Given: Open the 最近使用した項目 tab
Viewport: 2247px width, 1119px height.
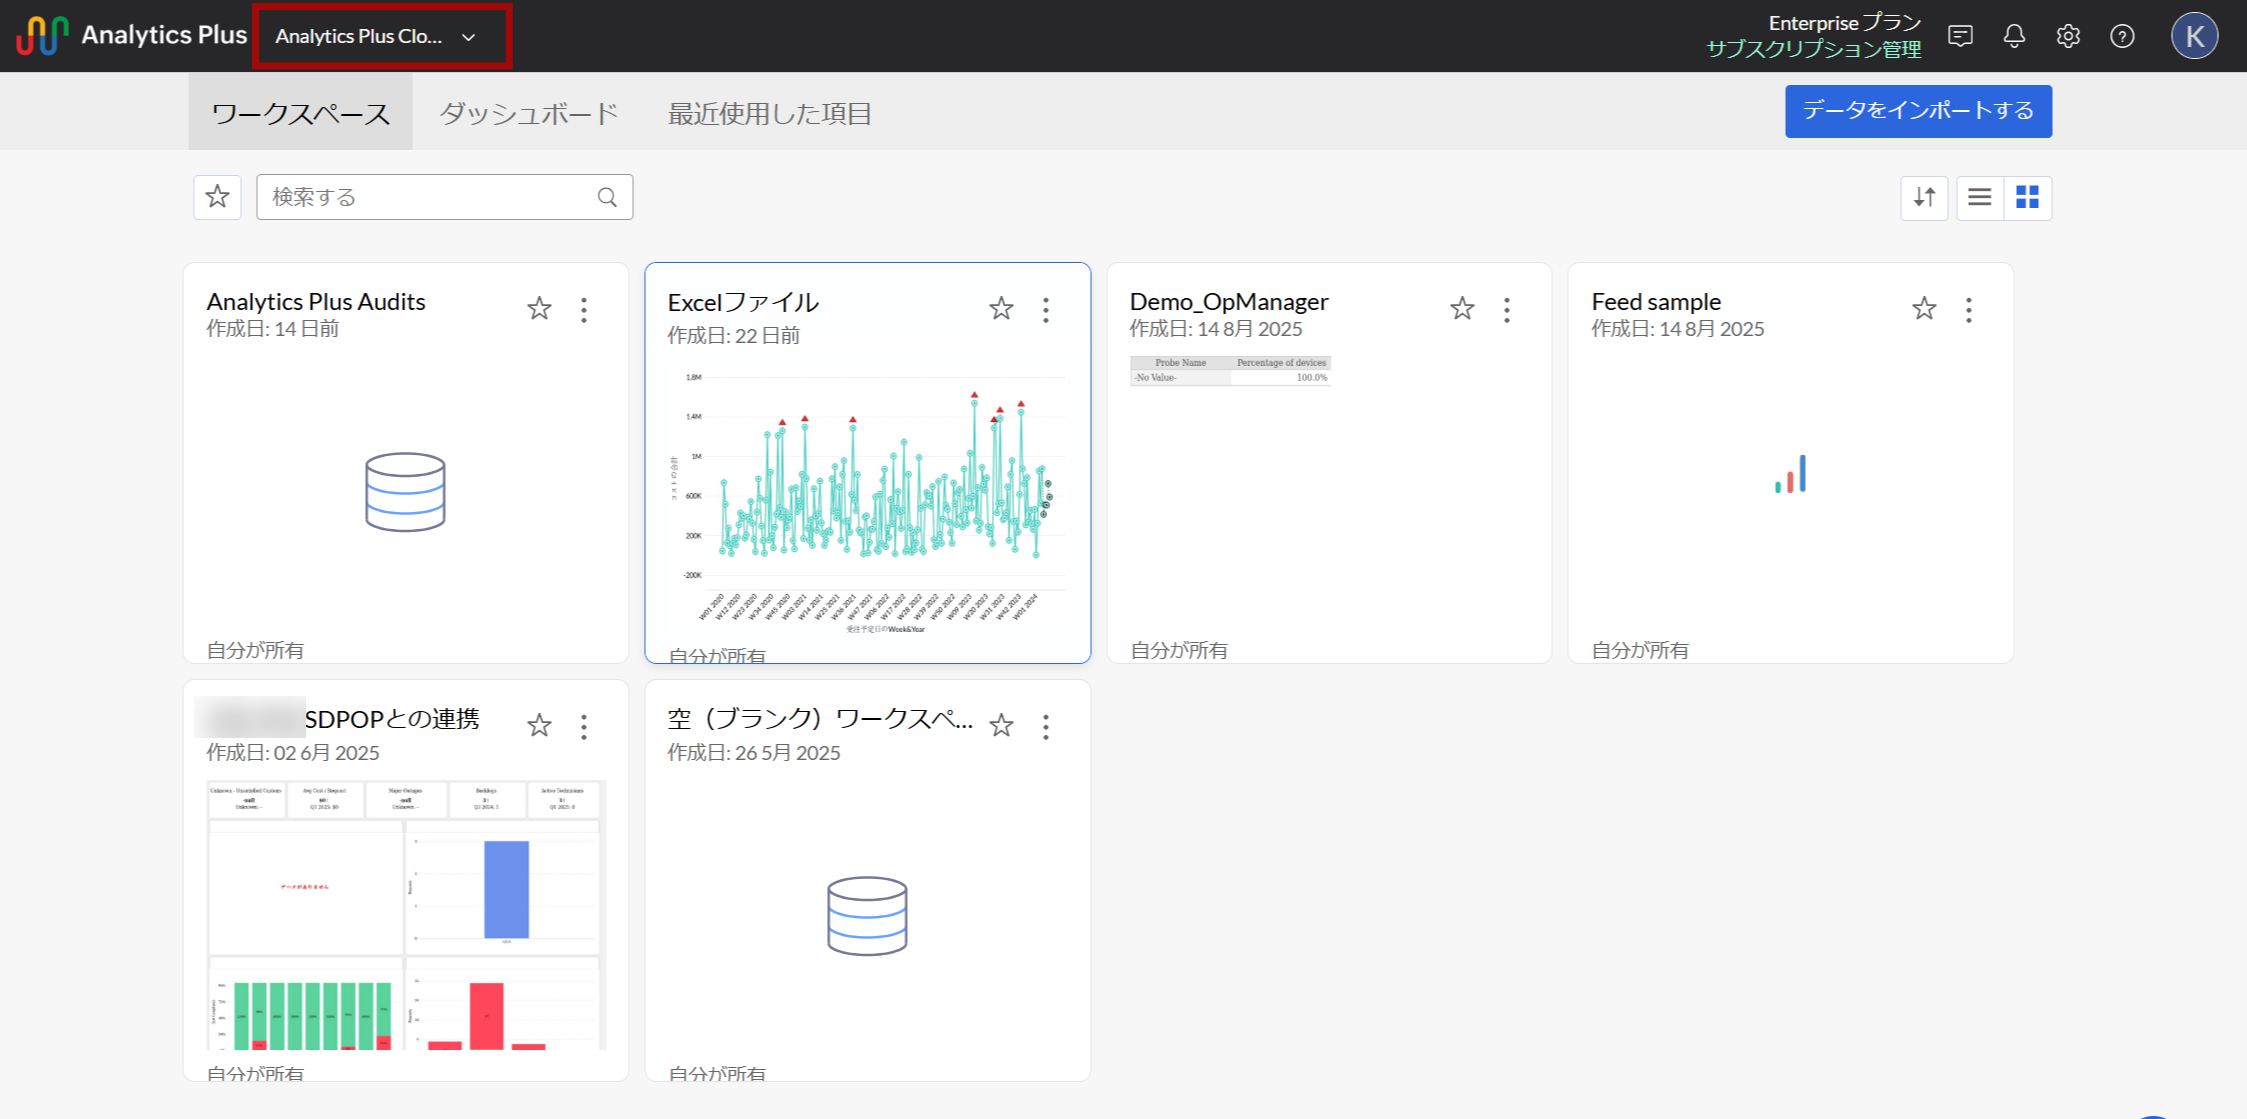Looking at the screenshot, I should click(x=769, y=114).
